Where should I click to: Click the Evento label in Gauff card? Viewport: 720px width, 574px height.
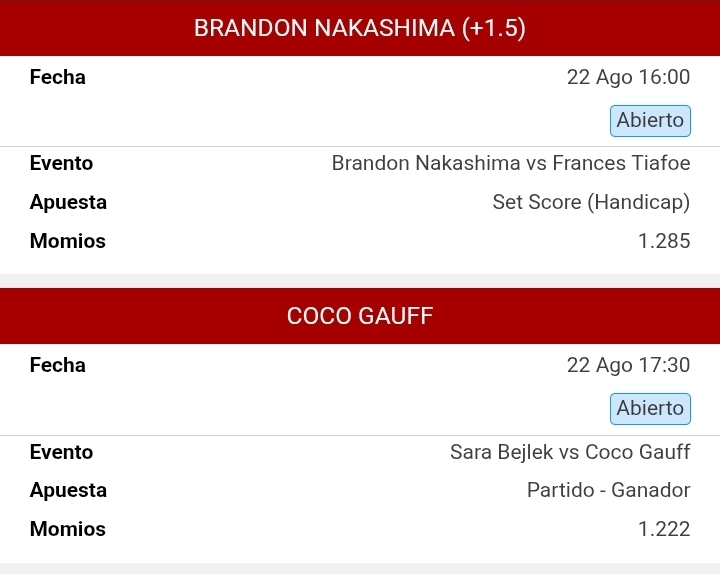point(62,452)
